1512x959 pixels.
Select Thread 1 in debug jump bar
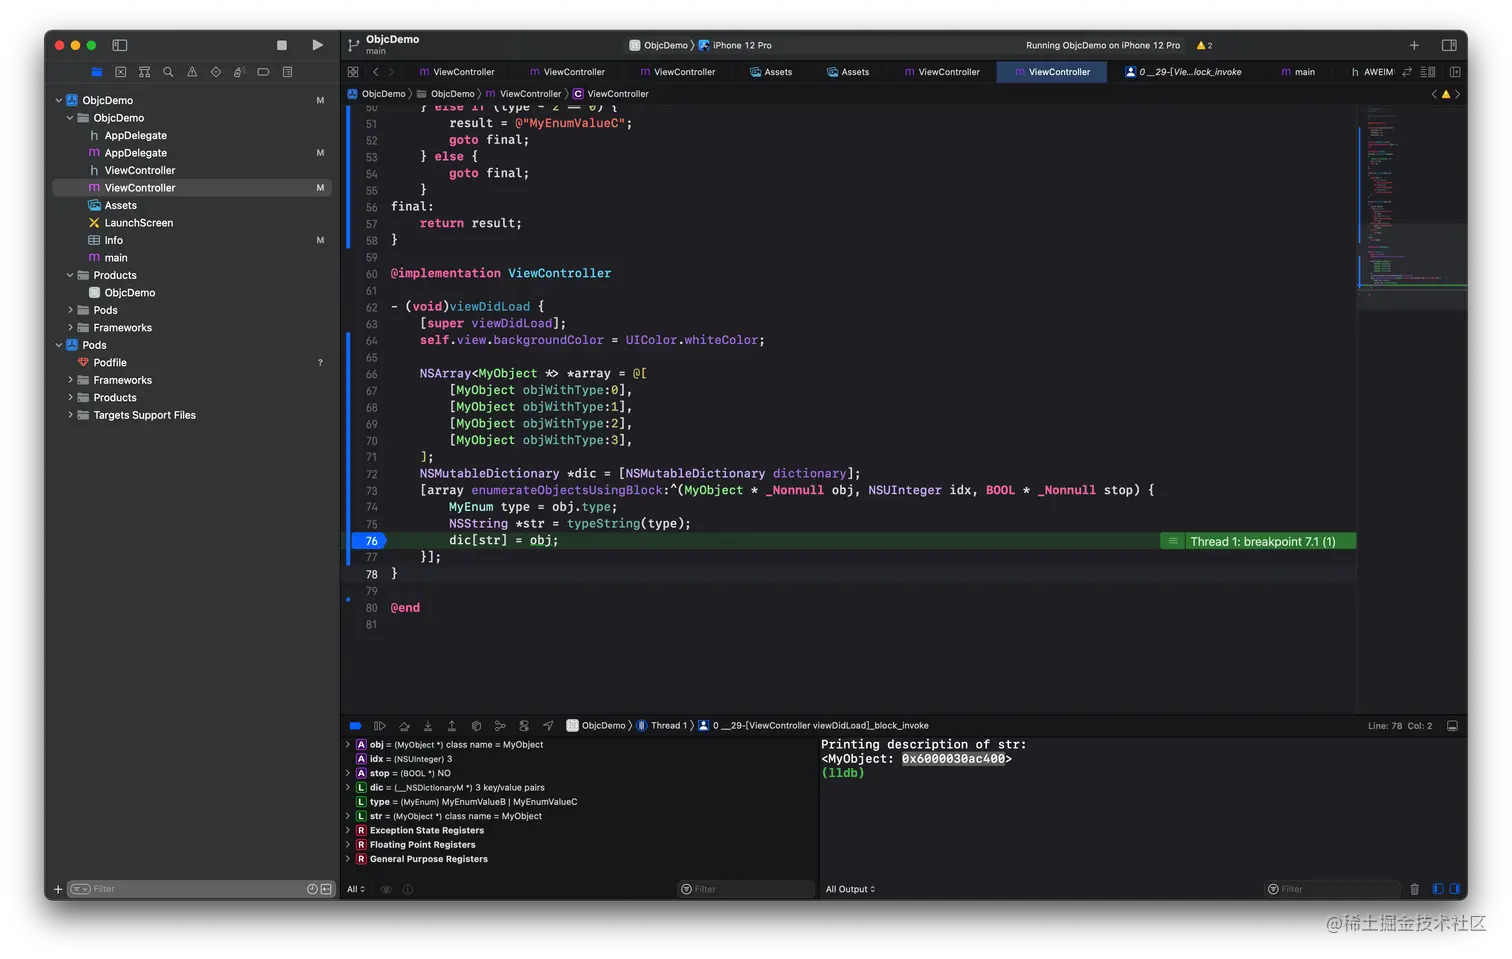[662, 726]
